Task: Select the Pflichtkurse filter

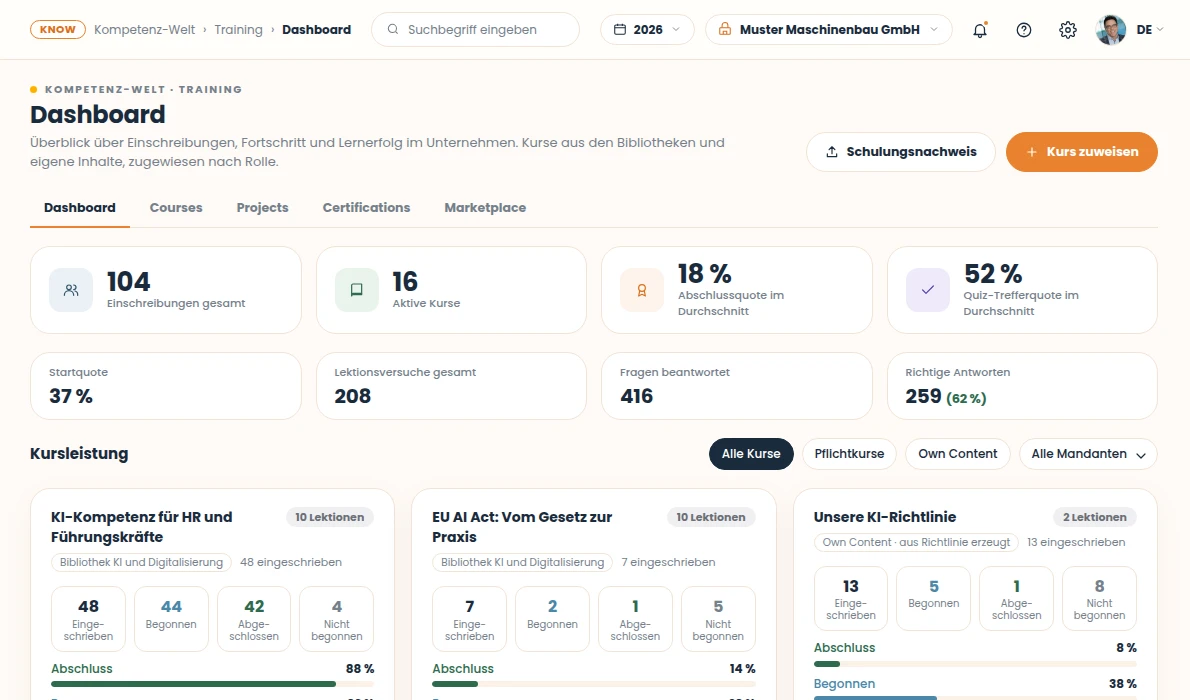Action: pos(849,454)
